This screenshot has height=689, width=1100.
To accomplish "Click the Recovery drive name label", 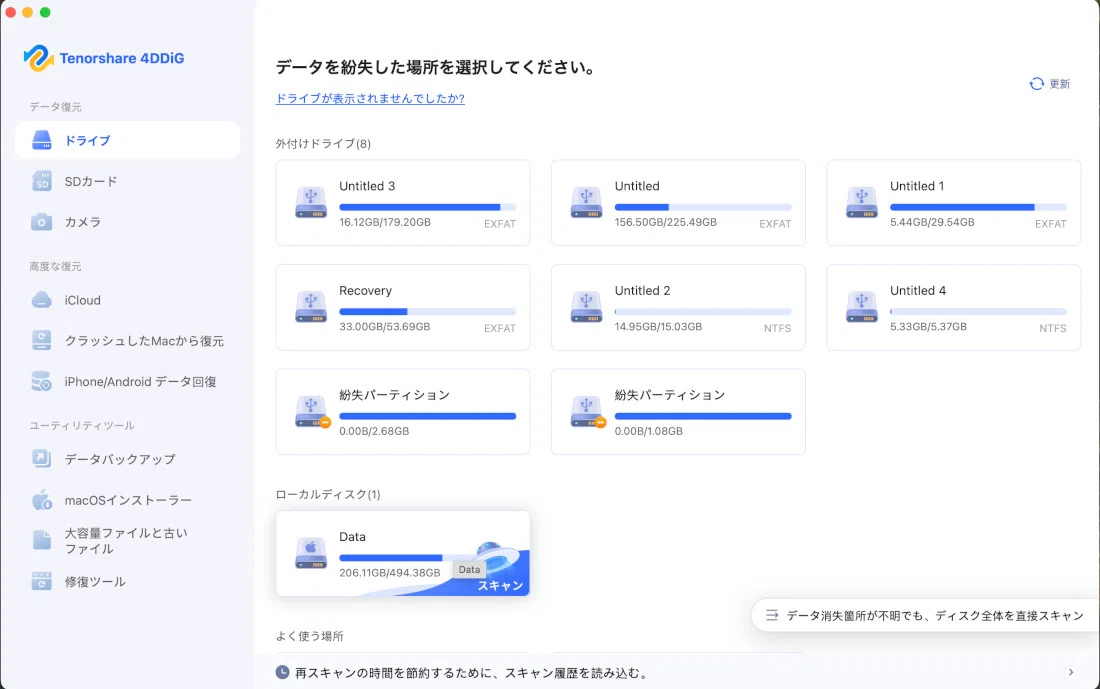I will tap(365, 290).
